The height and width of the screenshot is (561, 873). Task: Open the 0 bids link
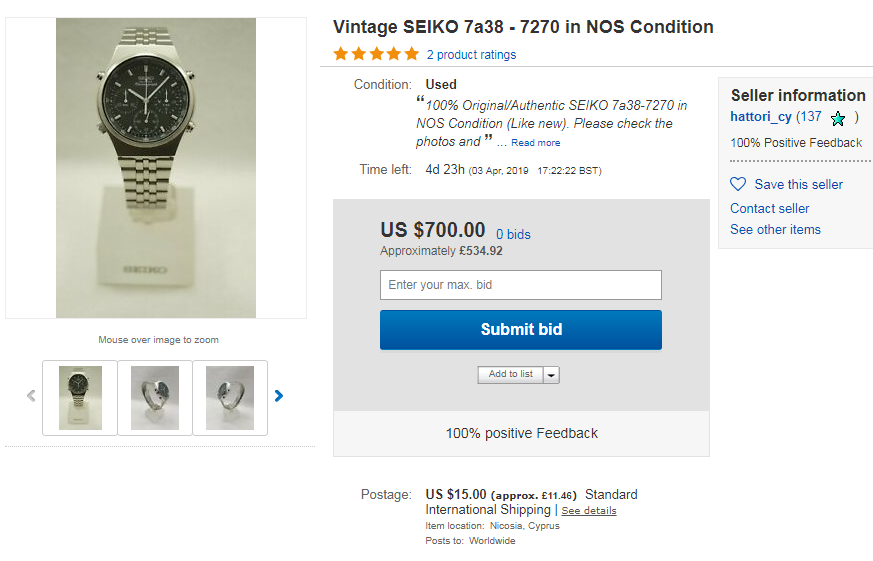[x=513, y=234]
